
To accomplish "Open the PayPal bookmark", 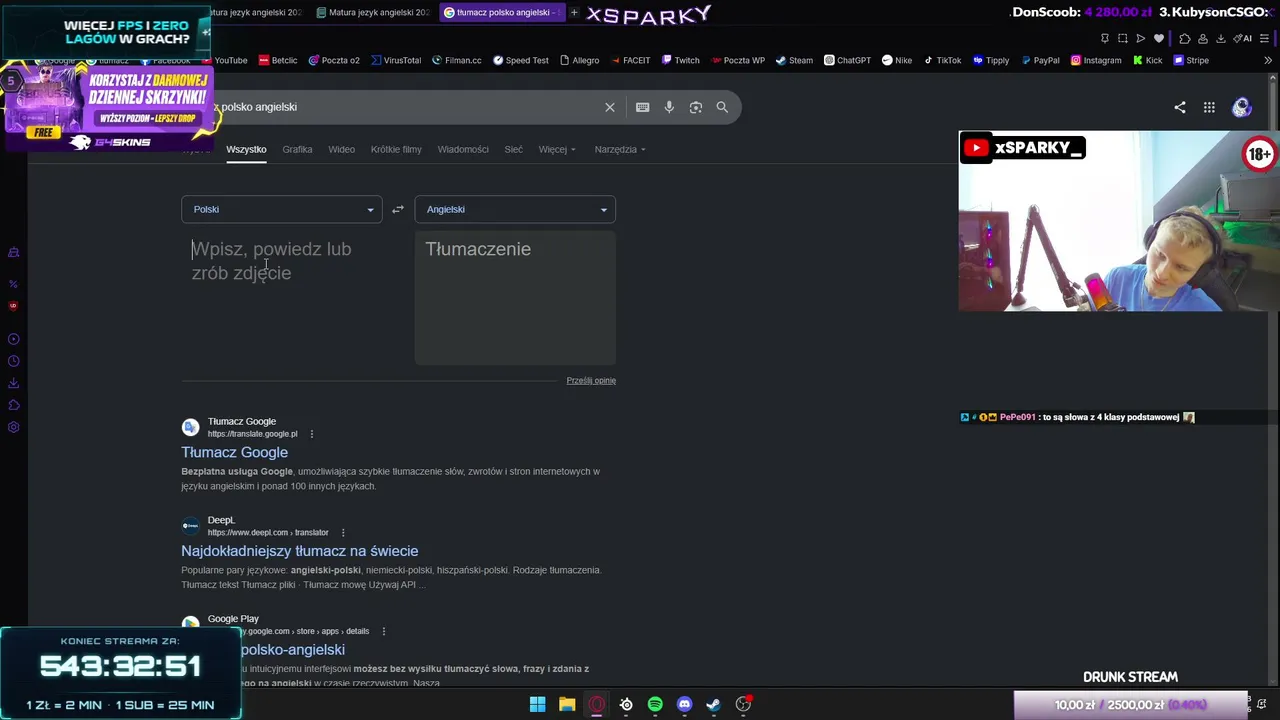I will click(1040, 60).
